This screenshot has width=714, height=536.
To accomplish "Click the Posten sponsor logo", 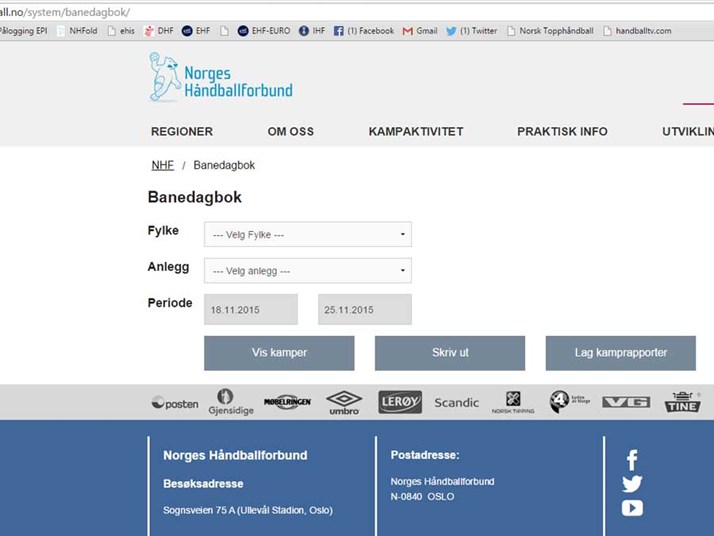I will tap(175, 403).
